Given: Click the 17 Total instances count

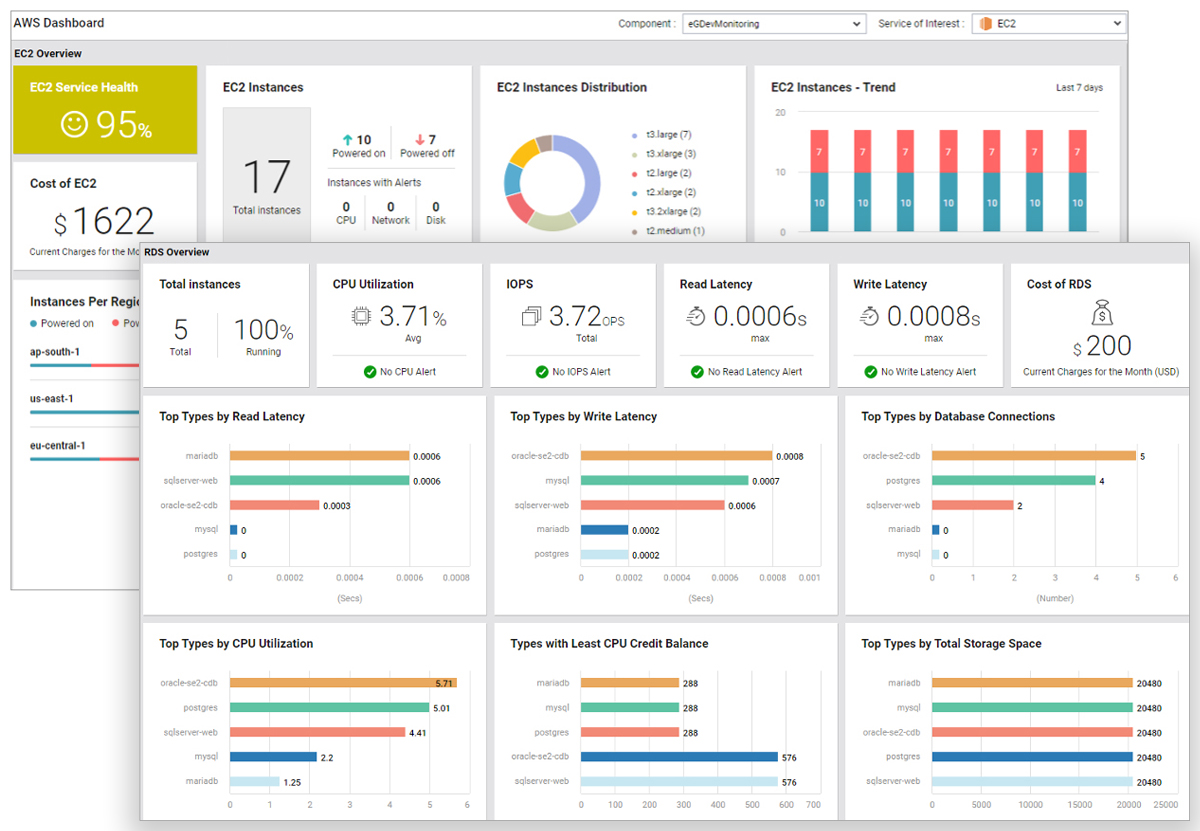Looking at the screenshot, I should [266, 178].
